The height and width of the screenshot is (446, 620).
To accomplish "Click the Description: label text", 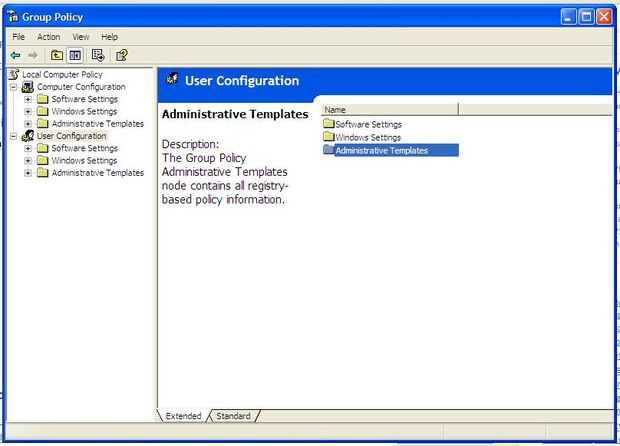I will coord(190,144).
